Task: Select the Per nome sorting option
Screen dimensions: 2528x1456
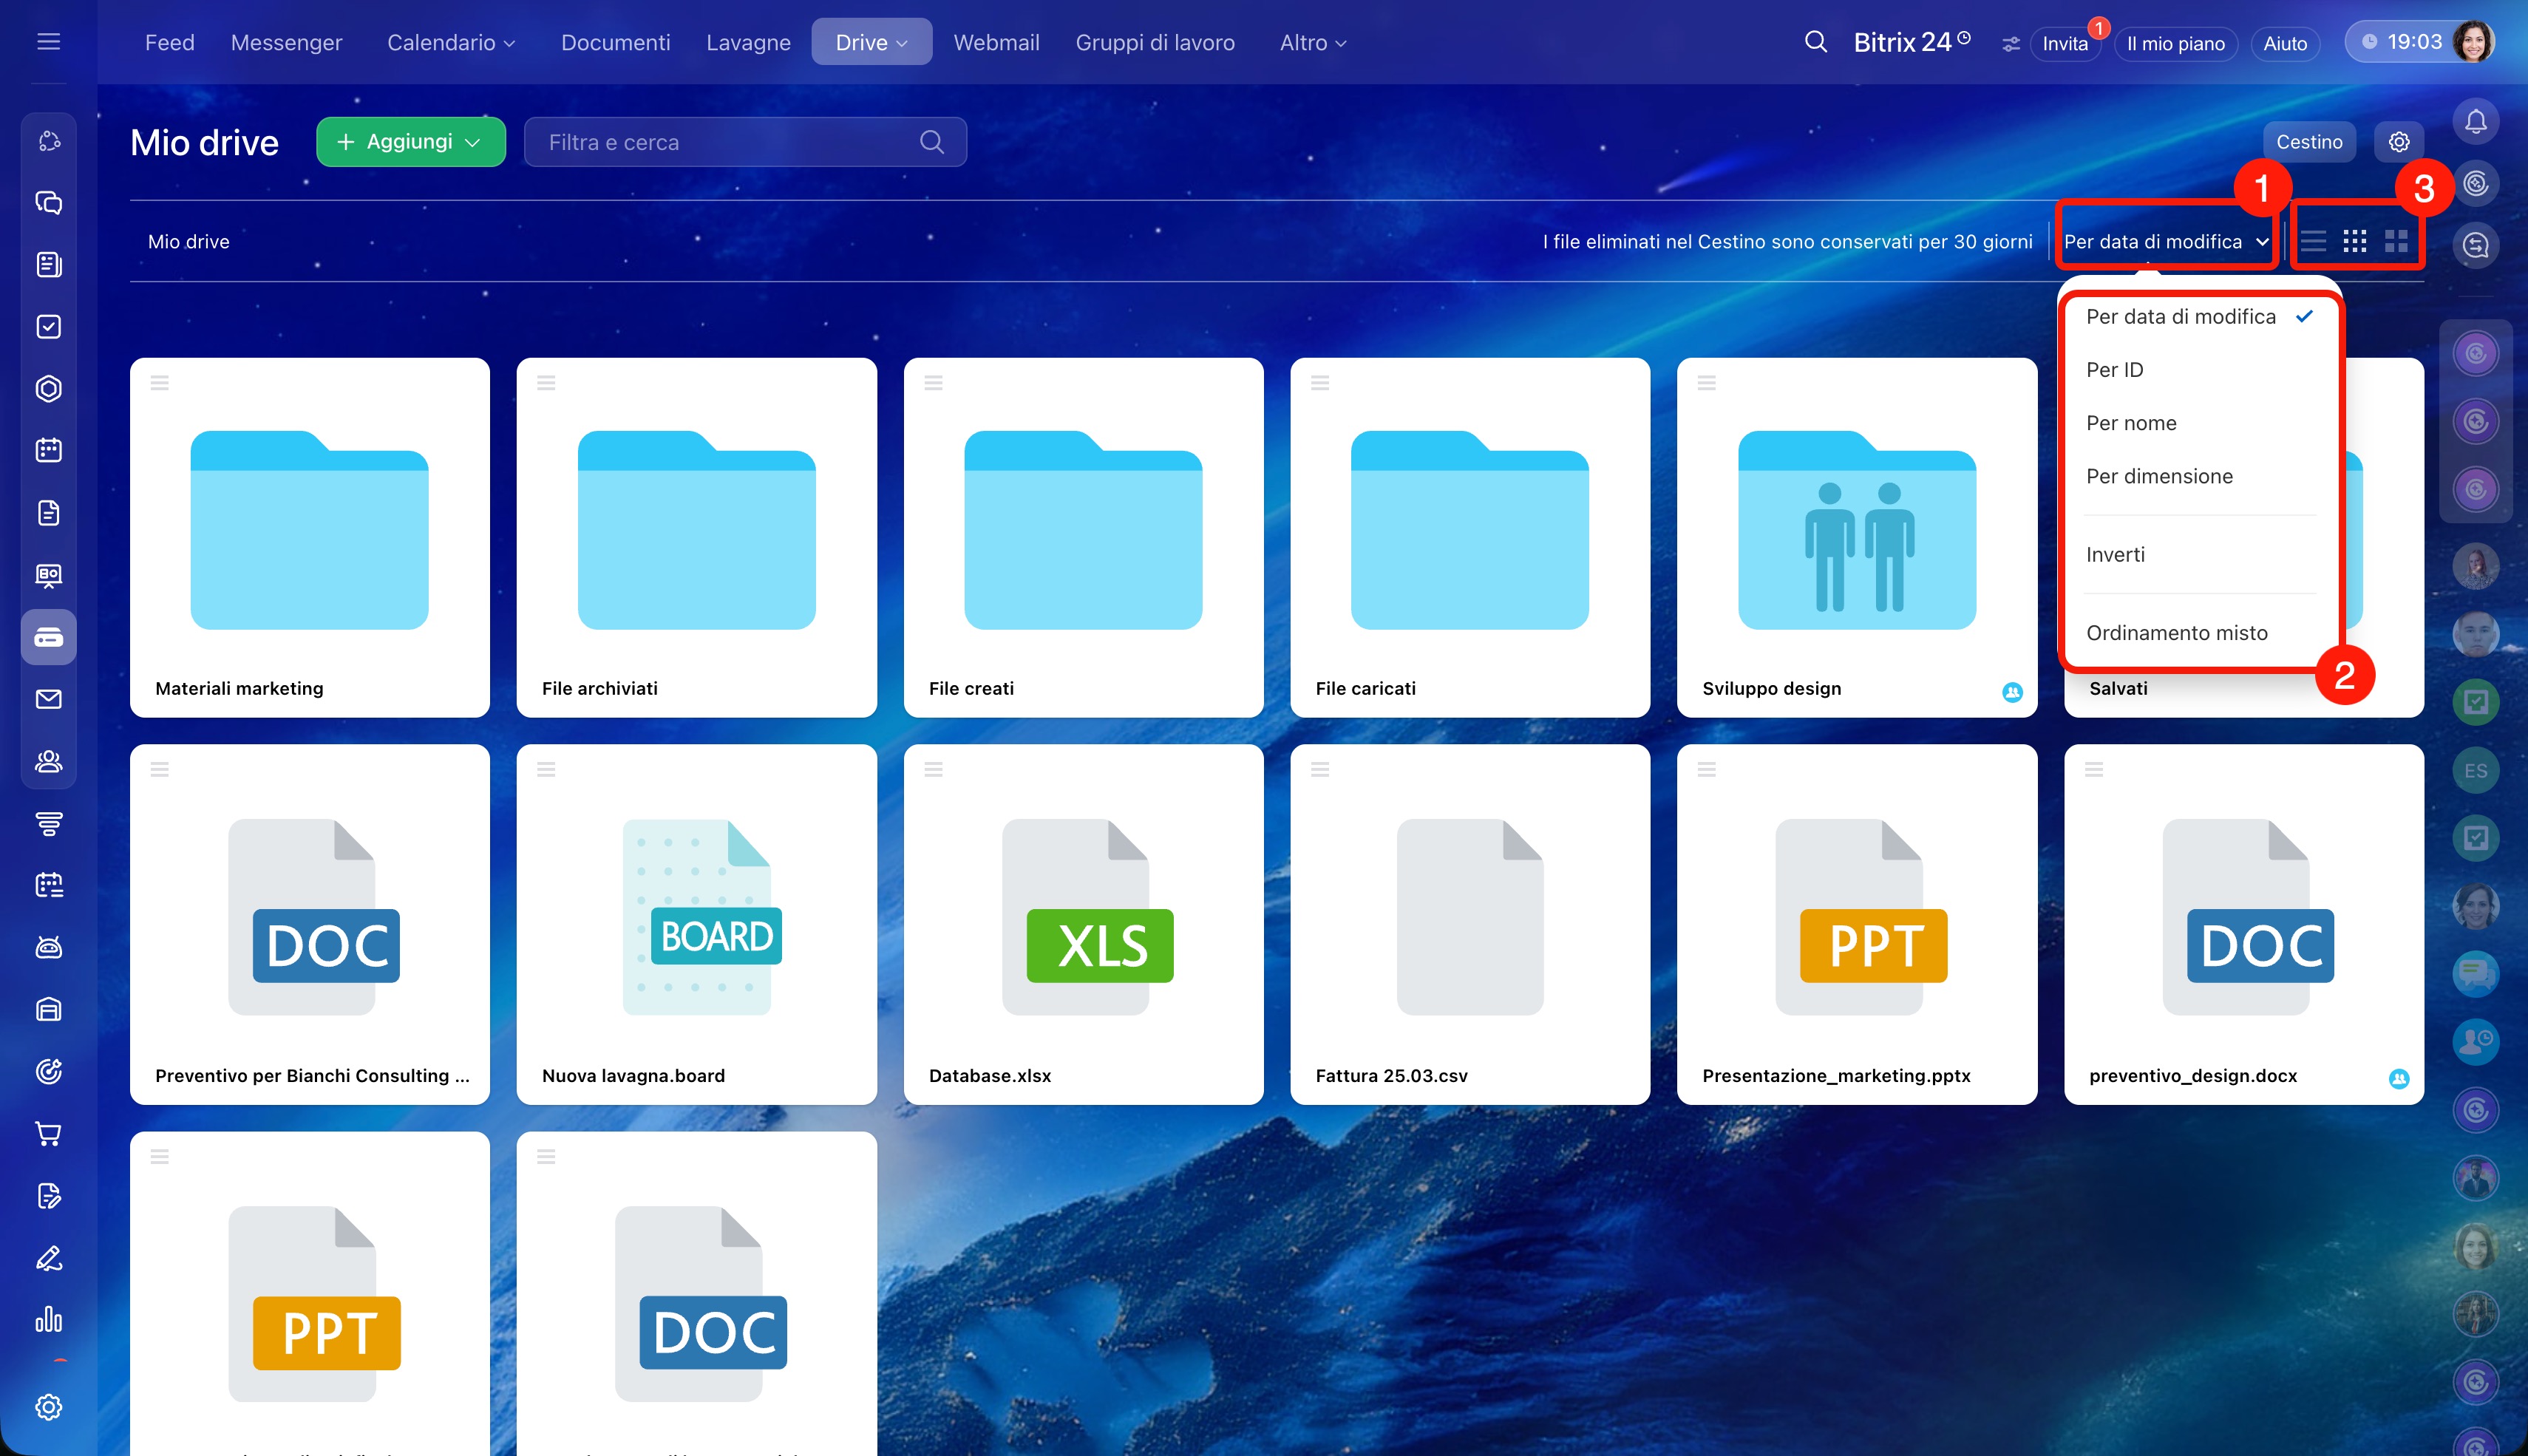Action: (2131, 423)
